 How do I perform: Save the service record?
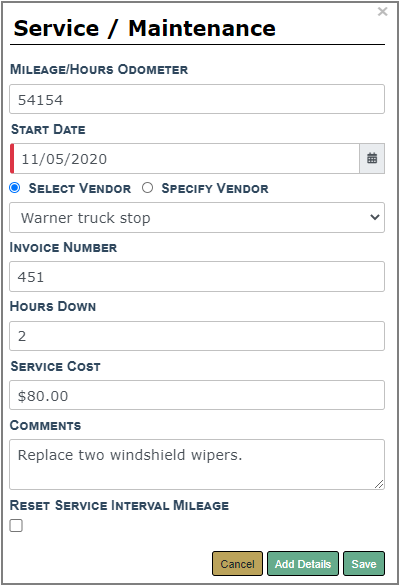(364, 563)
